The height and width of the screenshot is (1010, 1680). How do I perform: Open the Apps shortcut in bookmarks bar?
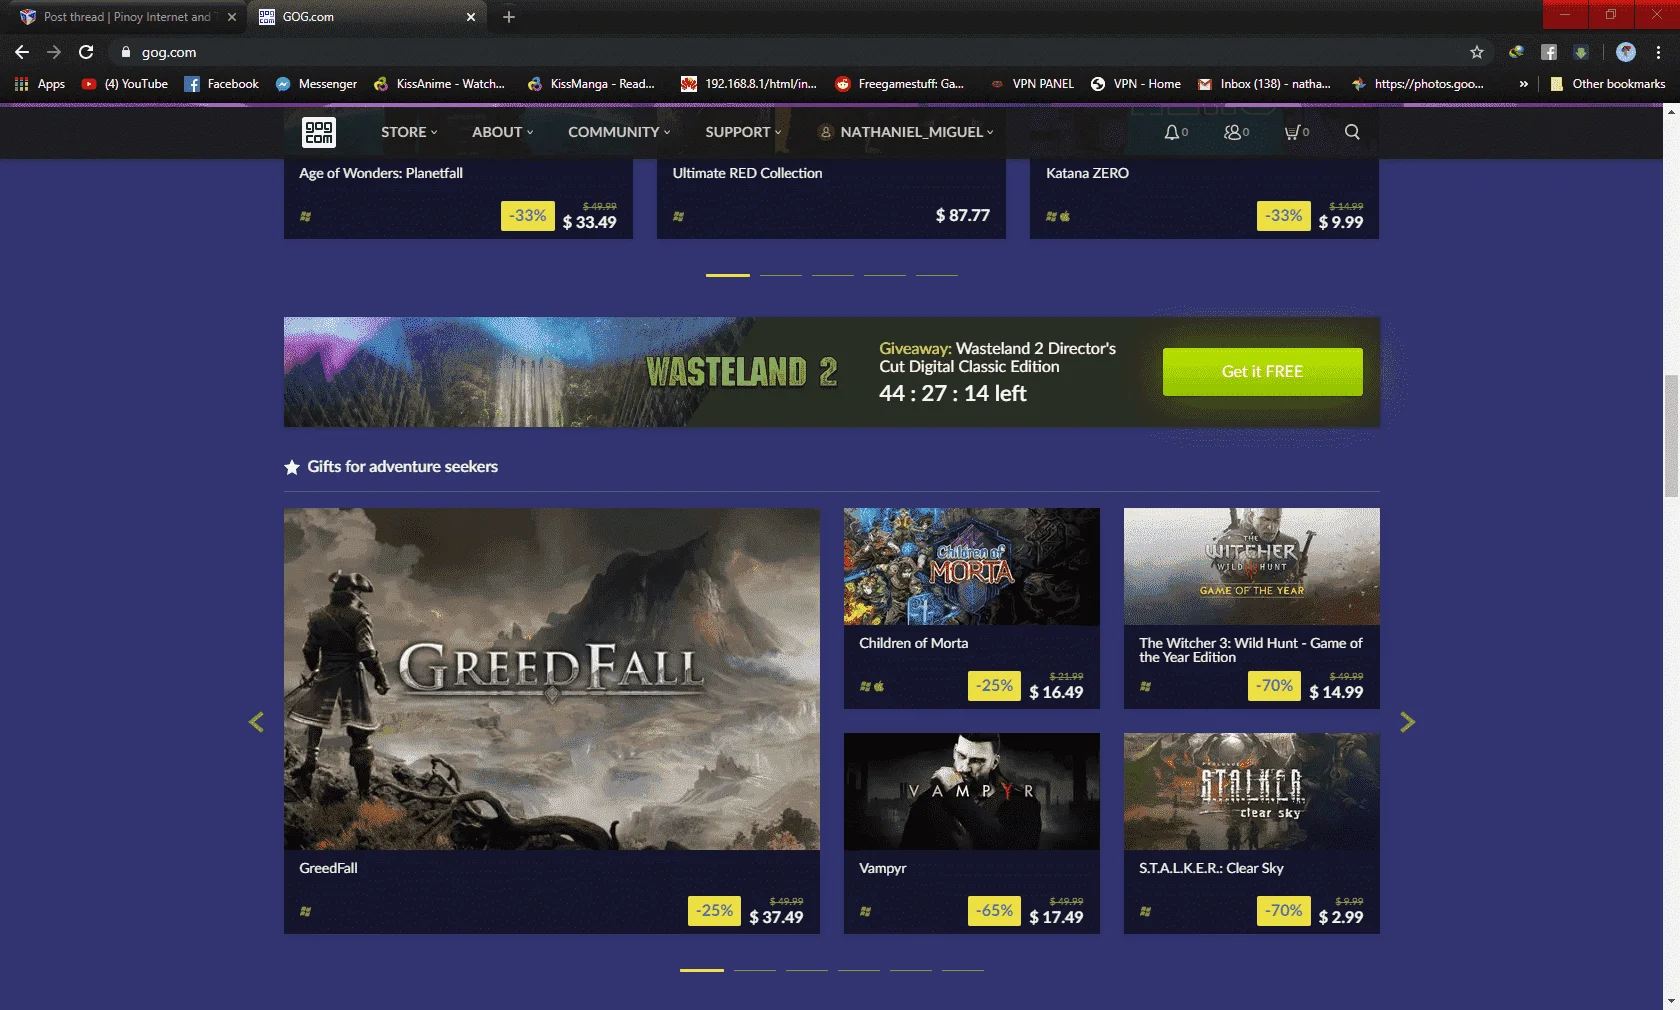point(40,84)
